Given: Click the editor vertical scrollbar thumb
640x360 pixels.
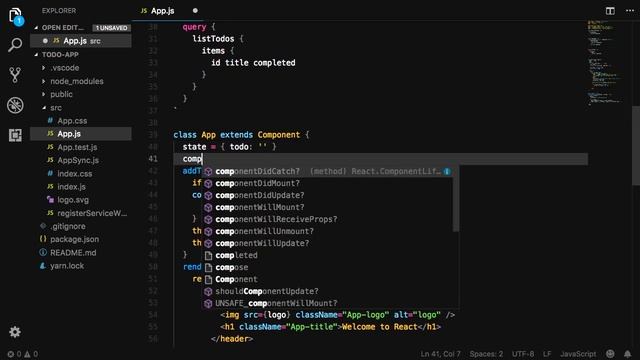Looking at the screenshot, I should pos(636,146).
